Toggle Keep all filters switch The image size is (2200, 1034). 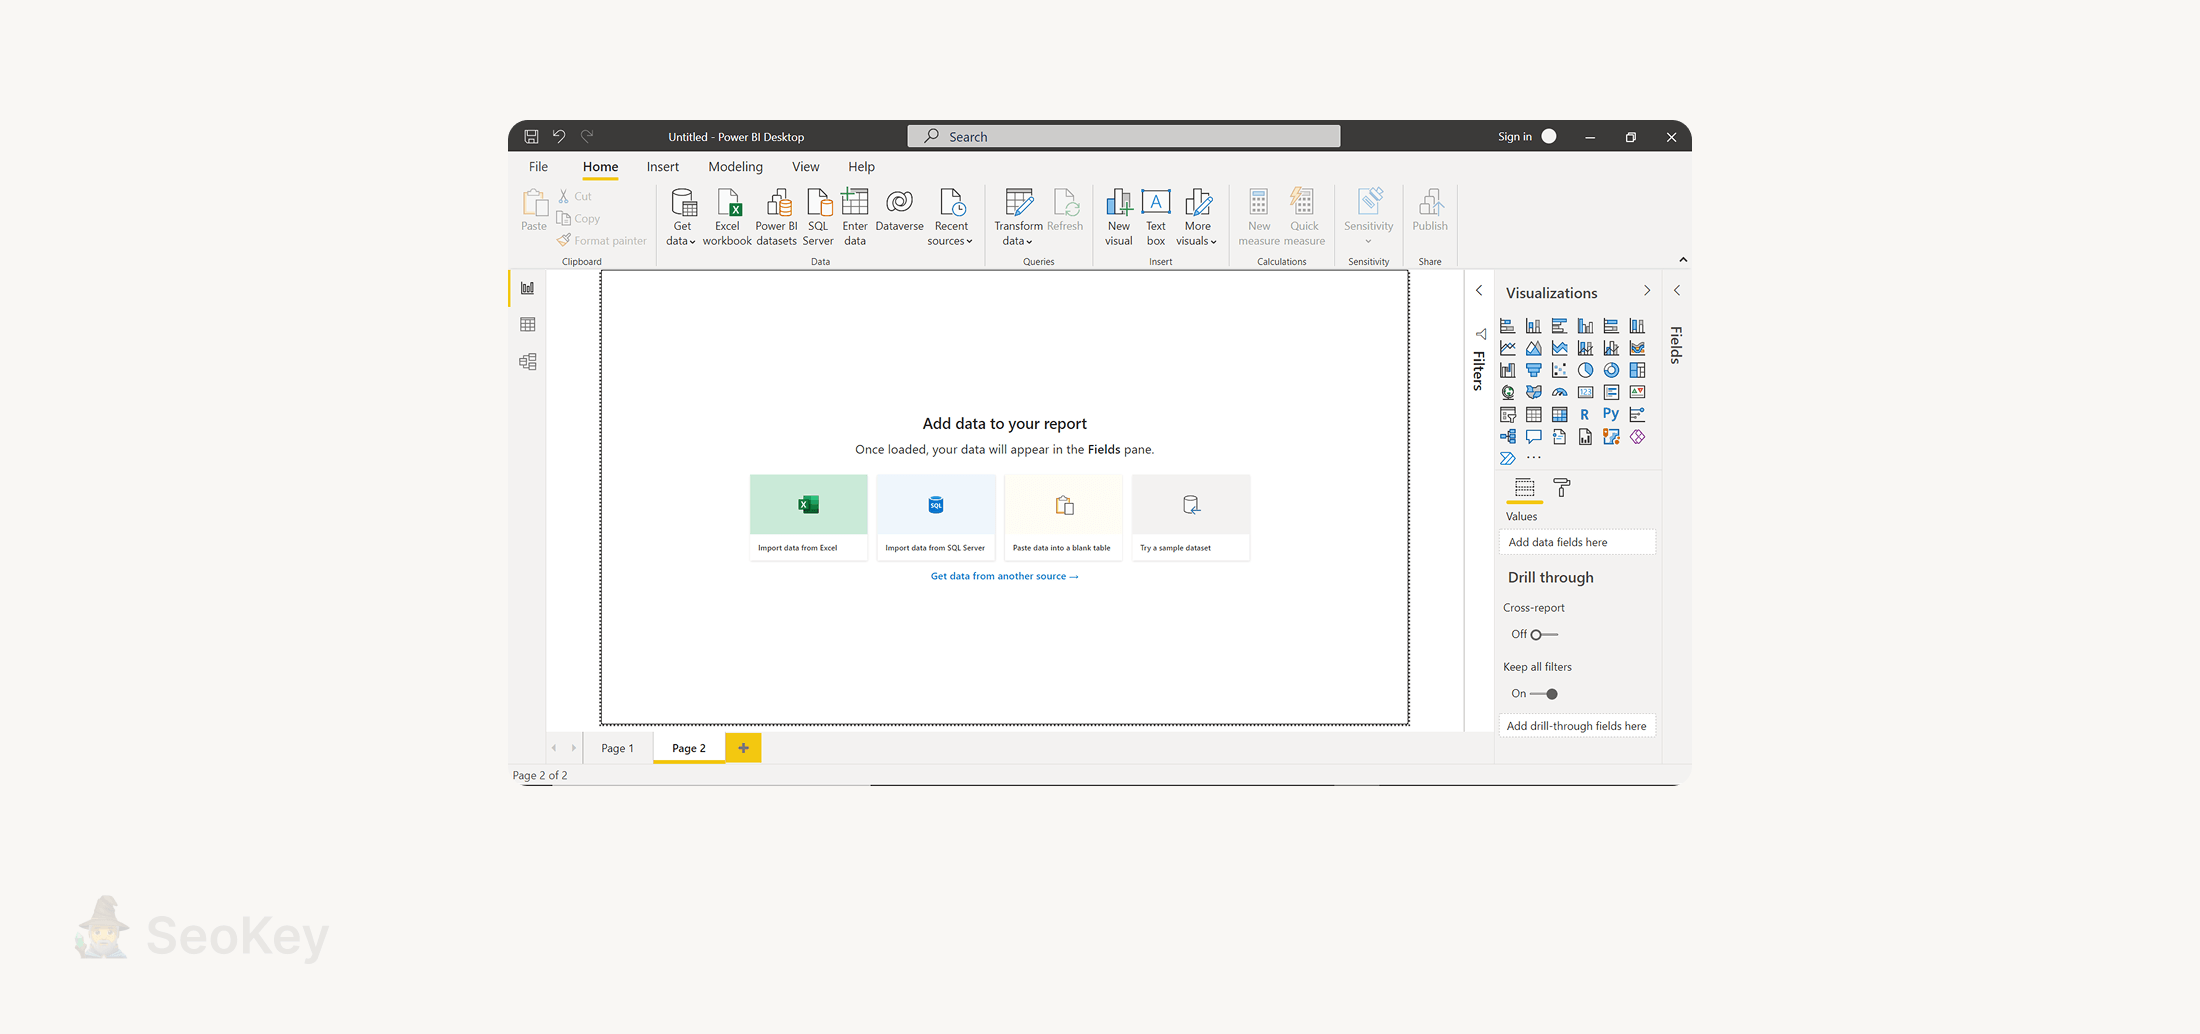[x=1544, y=694]
